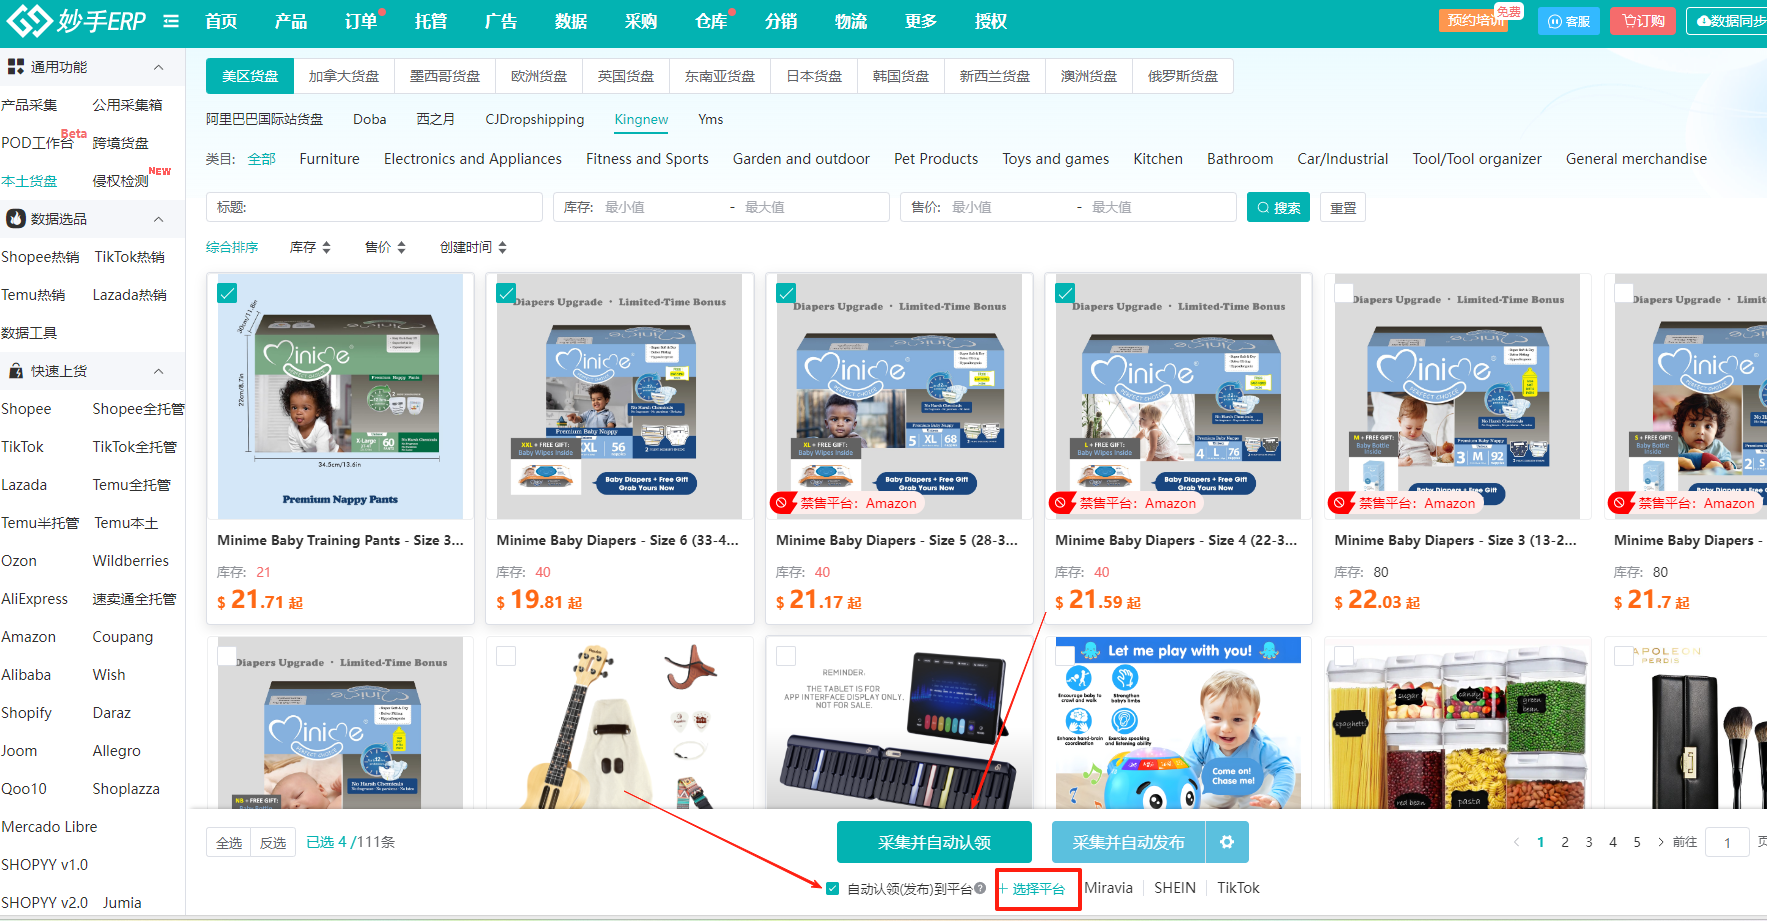Click the 库存 最小值 input field

[661, 207]
